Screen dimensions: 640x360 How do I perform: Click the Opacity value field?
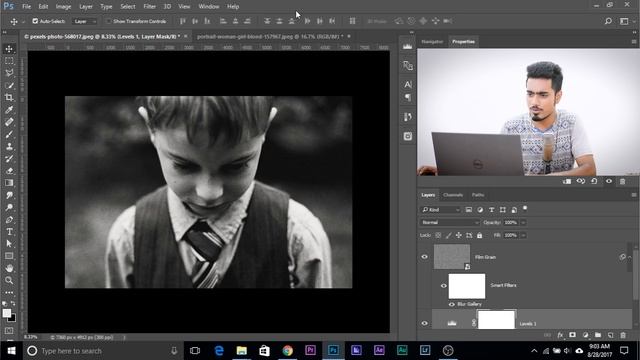(x=511, y=222)
